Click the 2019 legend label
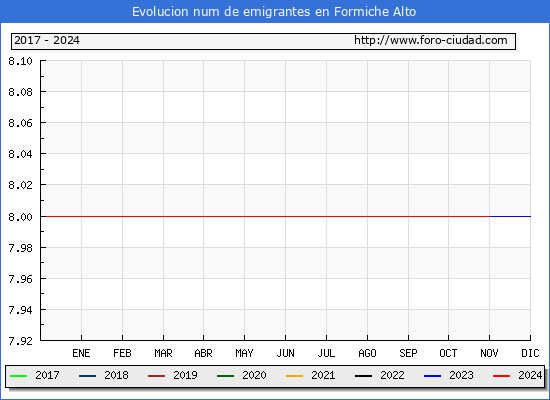The width and height of the screenshot is (550, 400). [186, 375]
